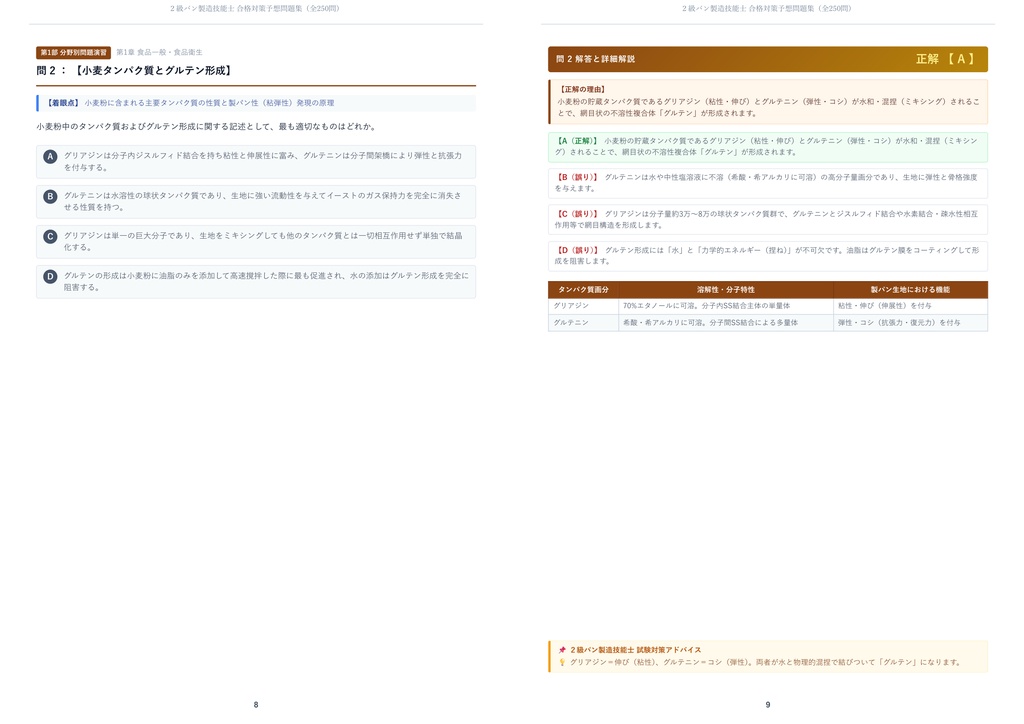This screenshot has height=724, width=1024.
Task: Click the 第1章 食品一般・食品衛生 chapter label
Action: (x=159, y=52)
